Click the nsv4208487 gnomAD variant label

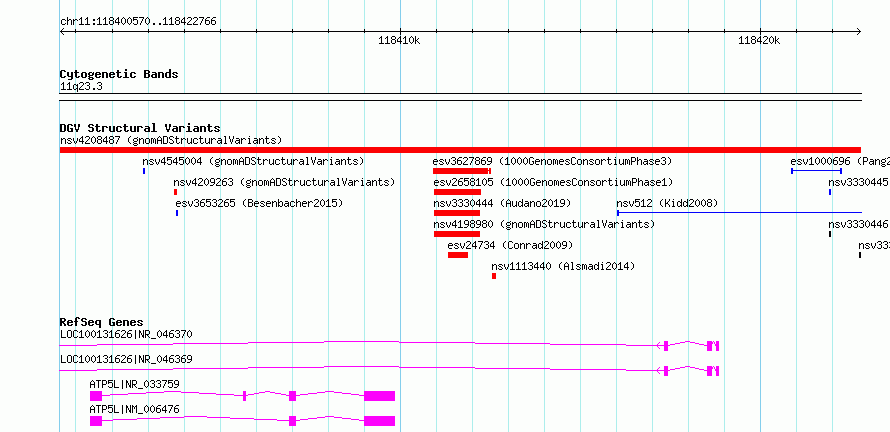pos(171,140)
